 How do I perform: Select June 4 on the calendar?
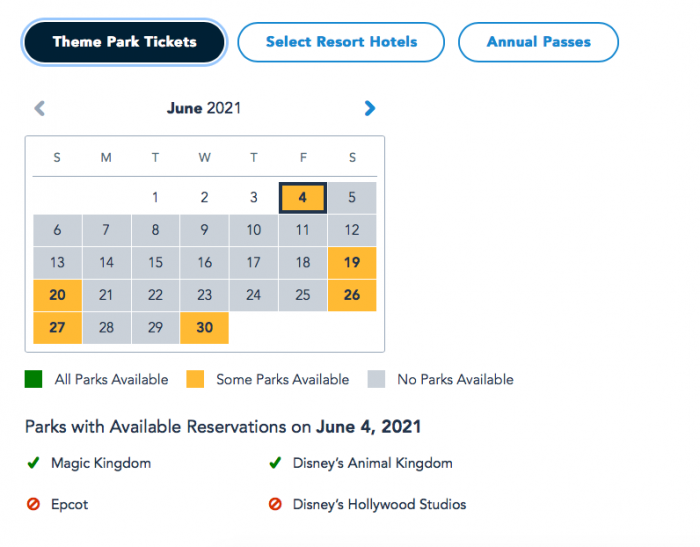(302, 198)
